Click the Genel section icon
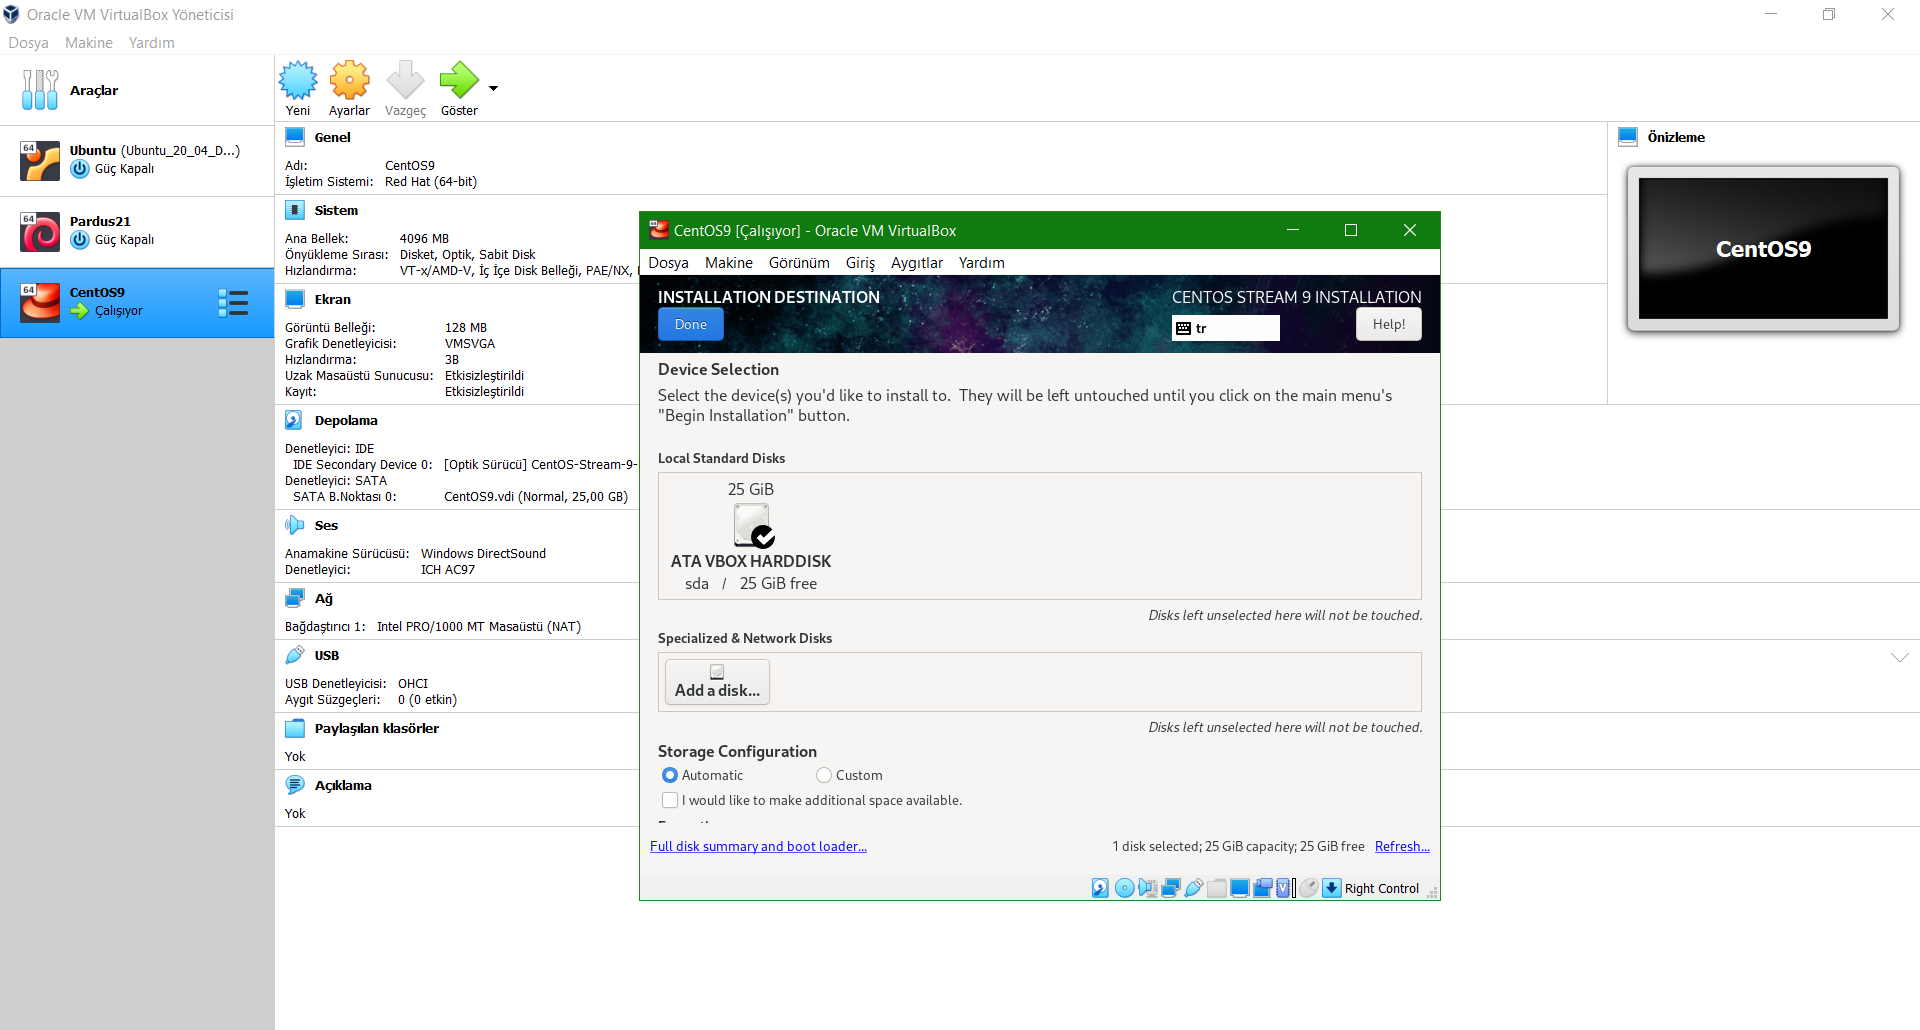The image size is (1920, 1030). point(295,137)
